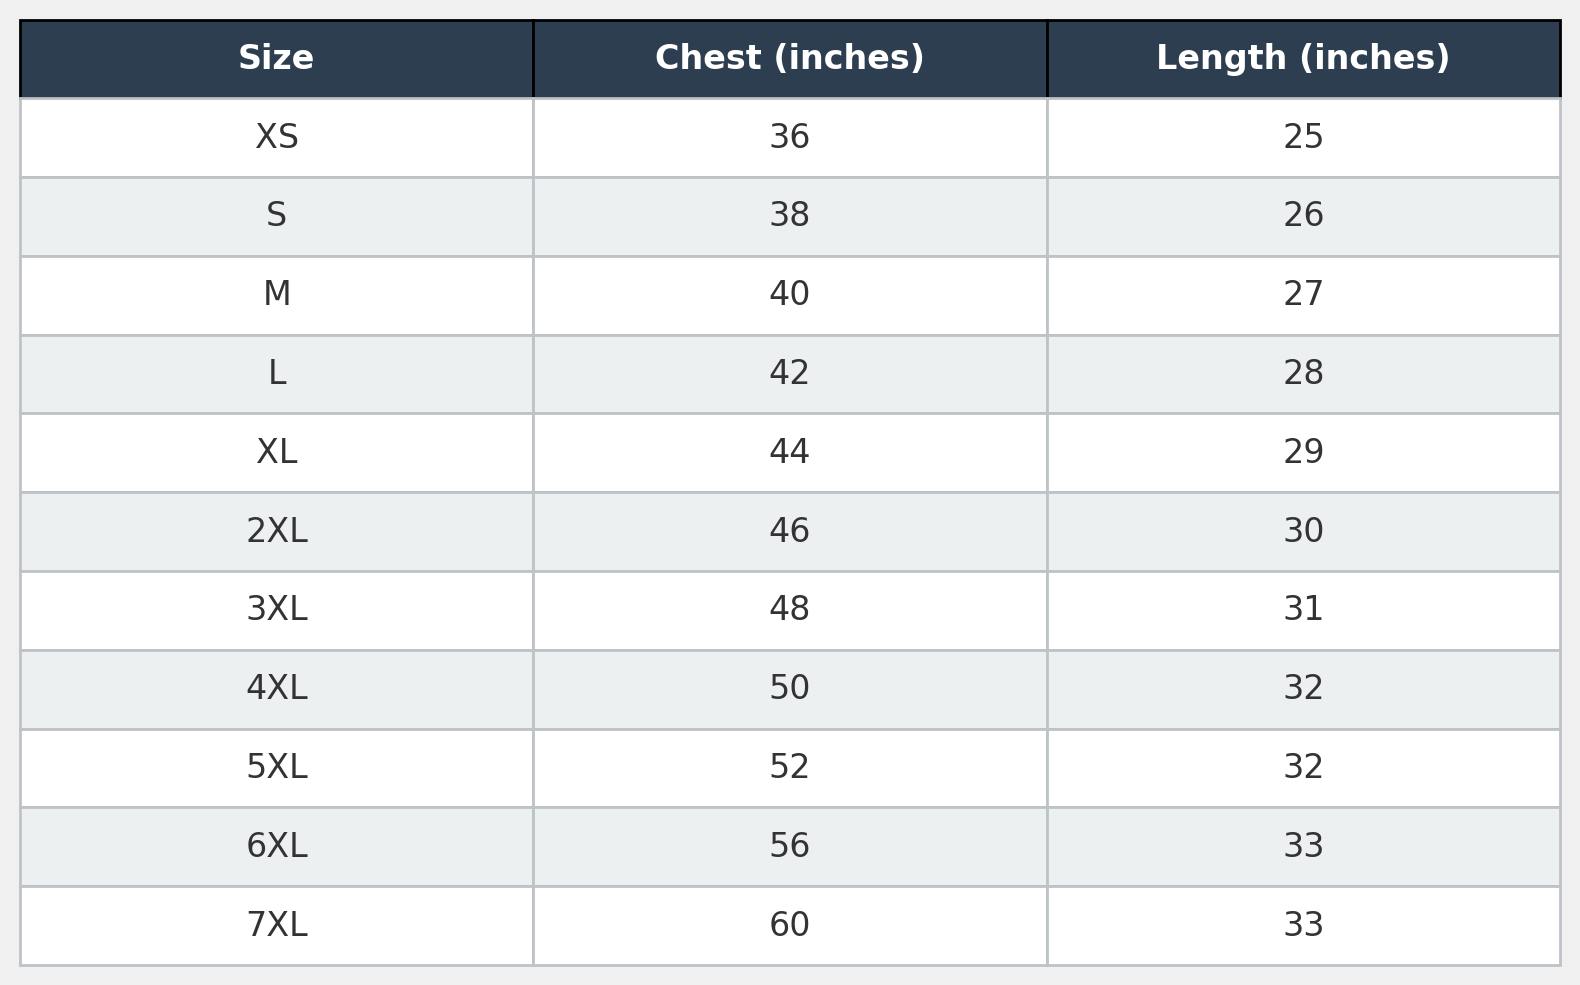Select the 3XL size cell
Screen dimensions: 1580x985
tap(276, 610)
